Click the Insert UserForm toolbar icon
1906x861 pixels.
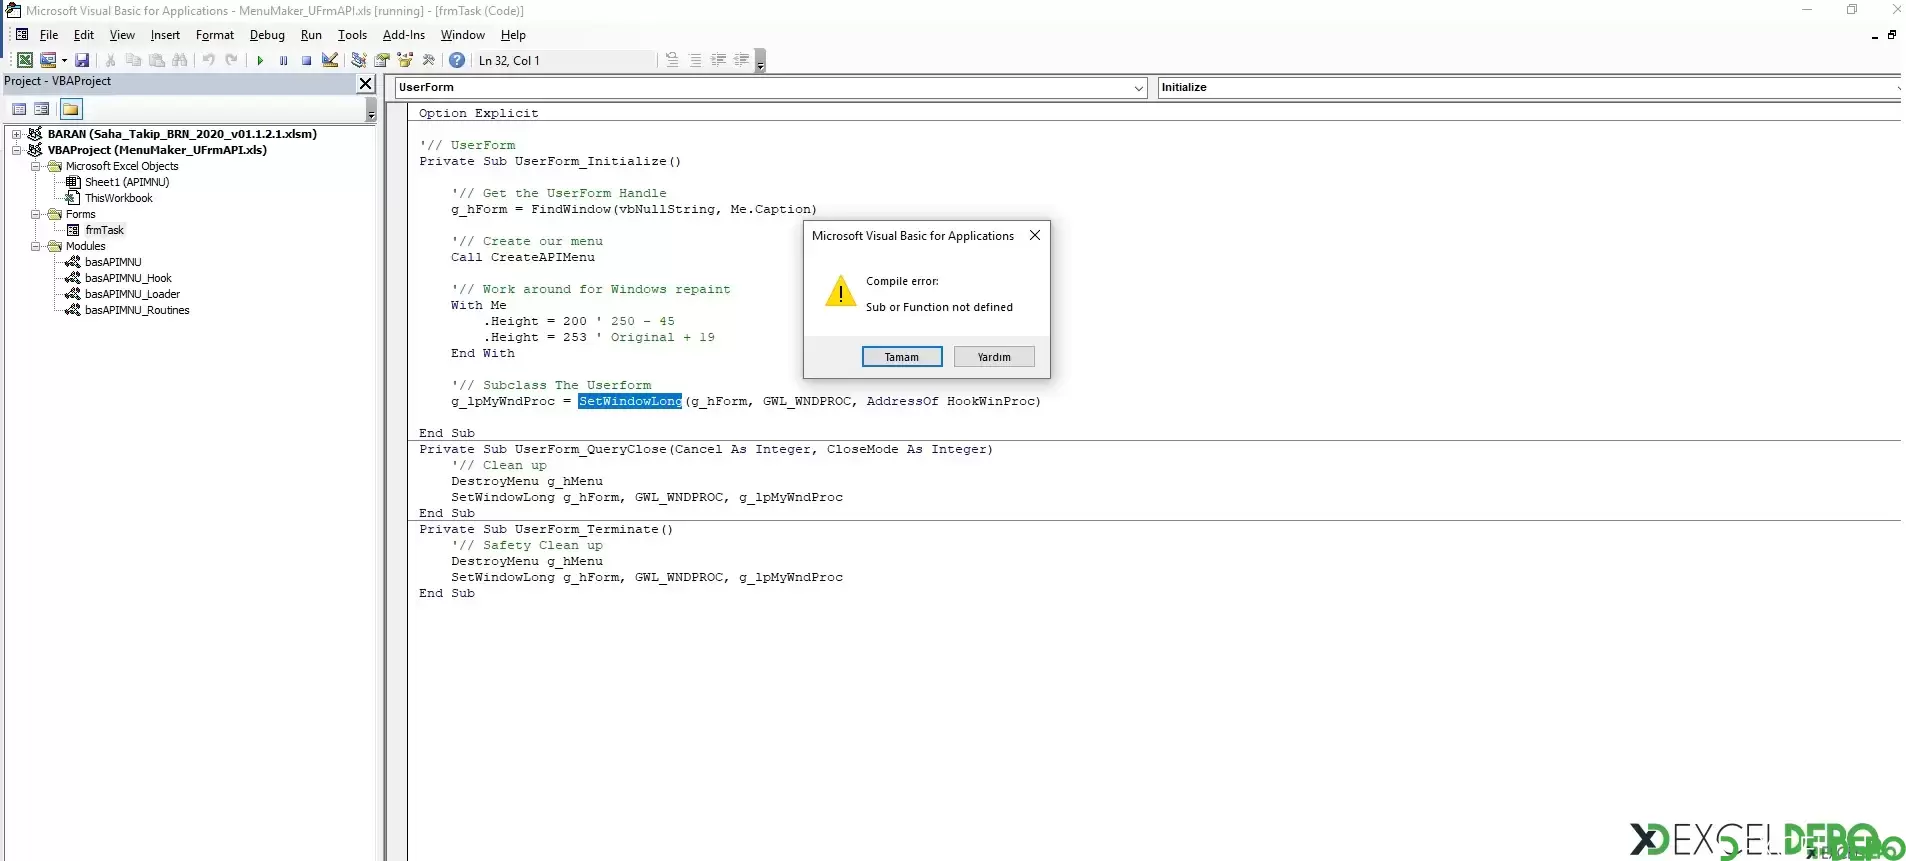click(47, 60)
